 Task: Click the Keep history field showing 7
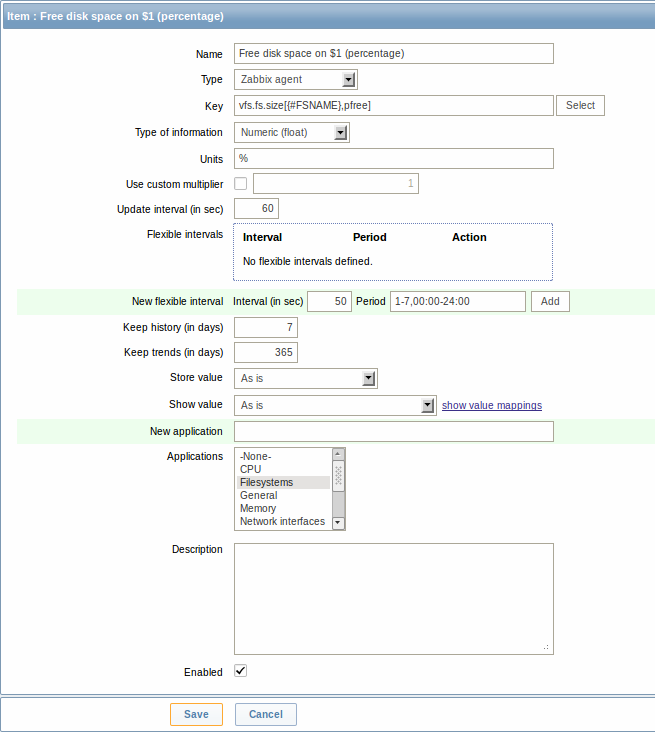[266, 327]
